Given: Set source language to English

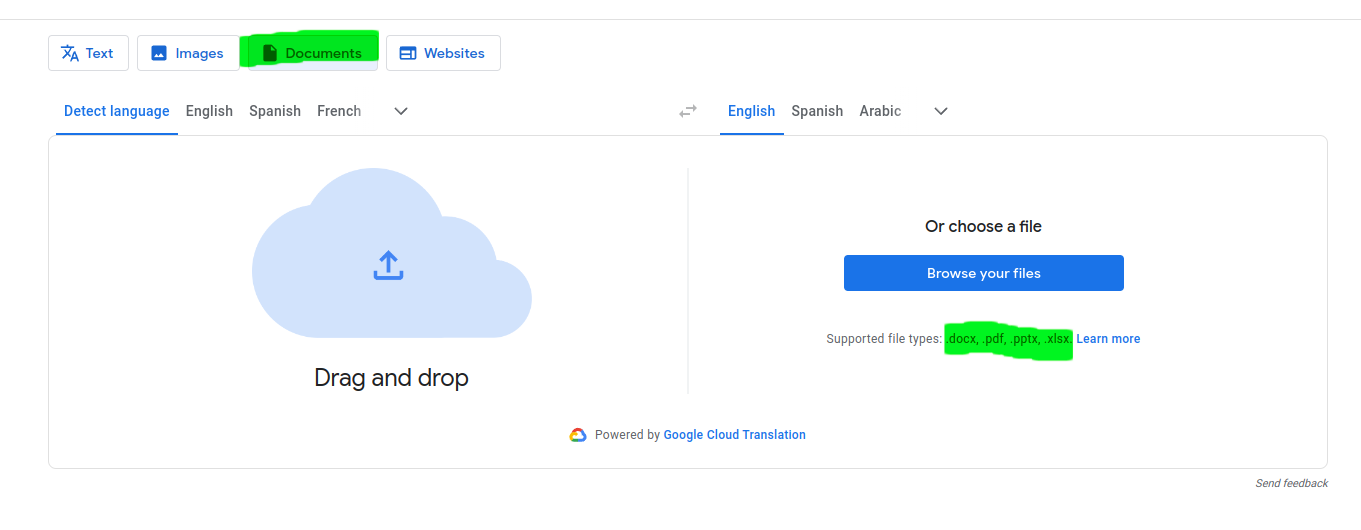Looking at the screenshot, I should (x=209, y=111).
